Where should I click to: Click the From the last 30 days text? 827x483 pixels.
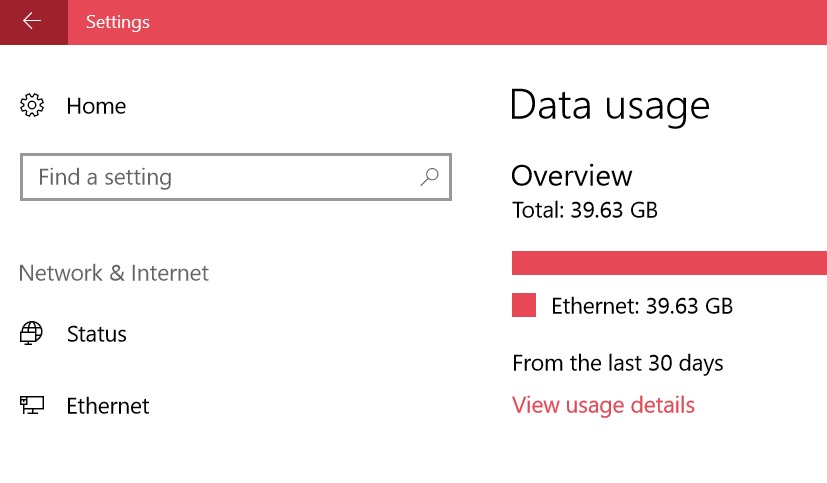coord(618,363)
